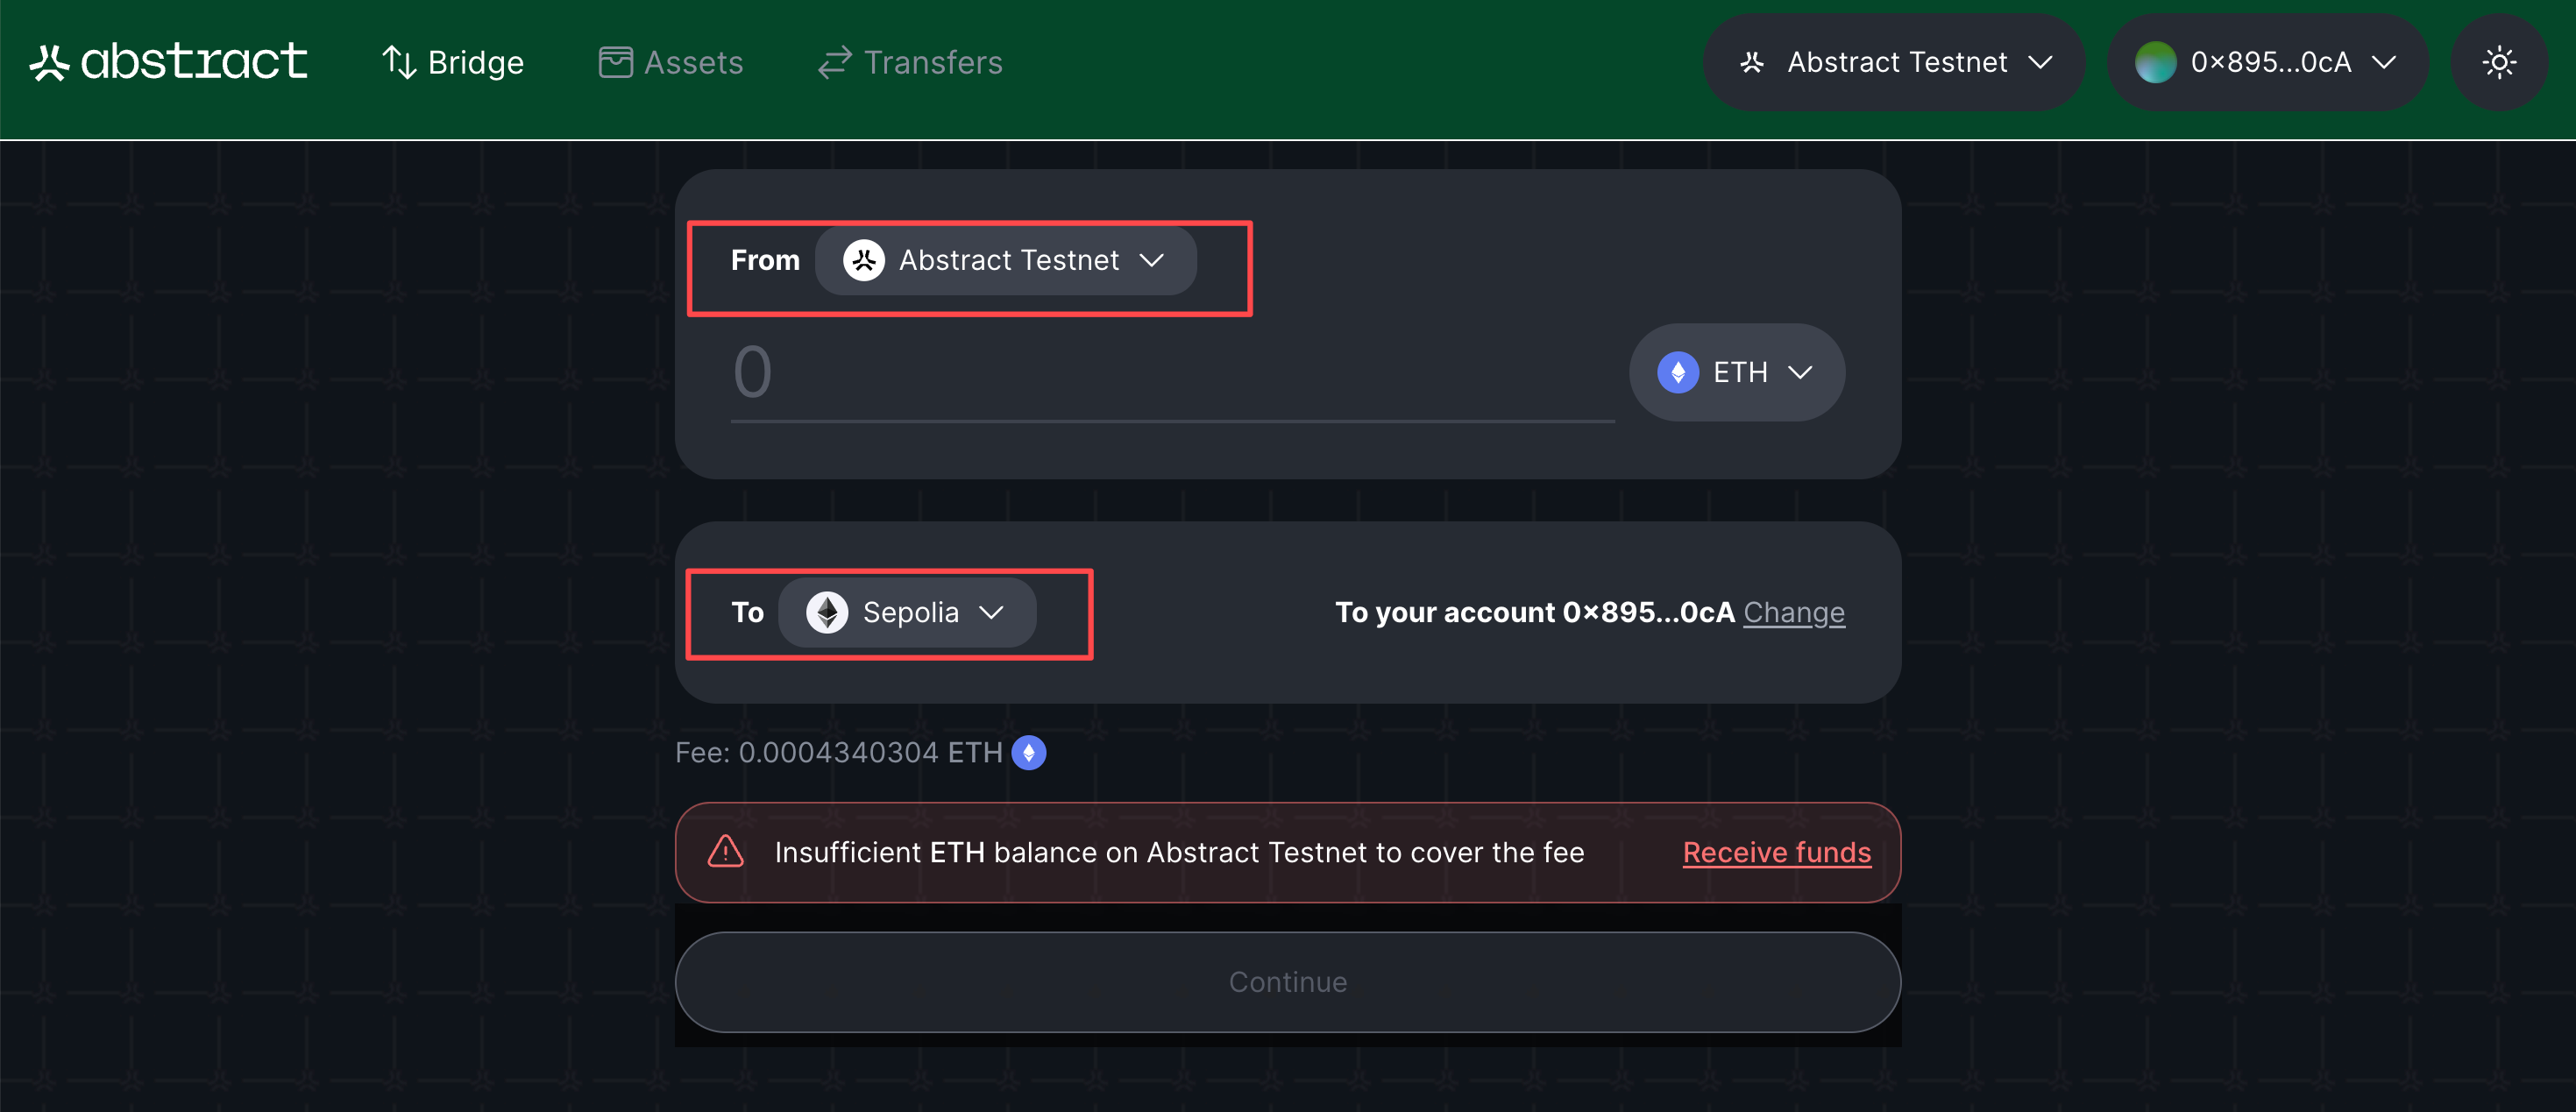Click the Abstract logo in the header

click(168, 62)
